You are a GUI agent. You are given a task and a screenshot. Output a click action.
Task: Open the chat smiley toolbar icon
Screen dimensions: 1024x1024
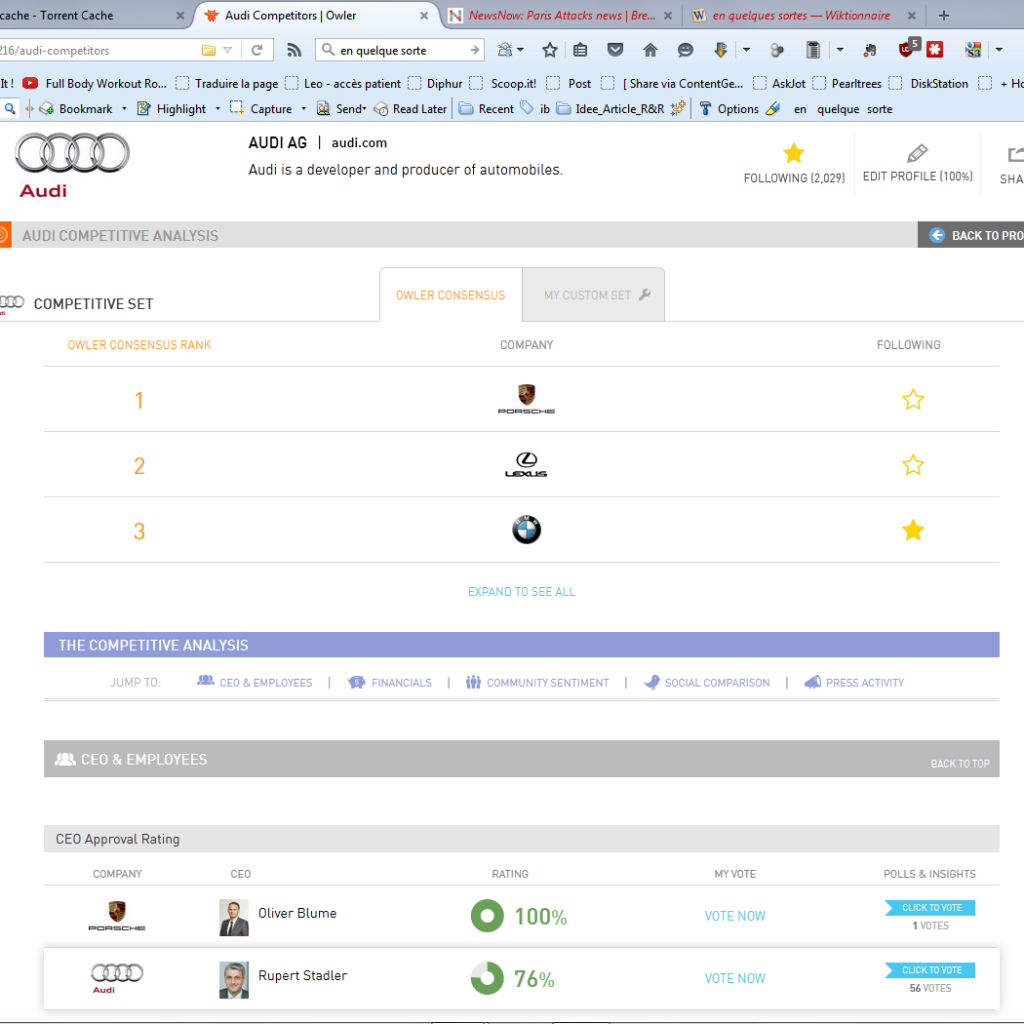[685, 50]
